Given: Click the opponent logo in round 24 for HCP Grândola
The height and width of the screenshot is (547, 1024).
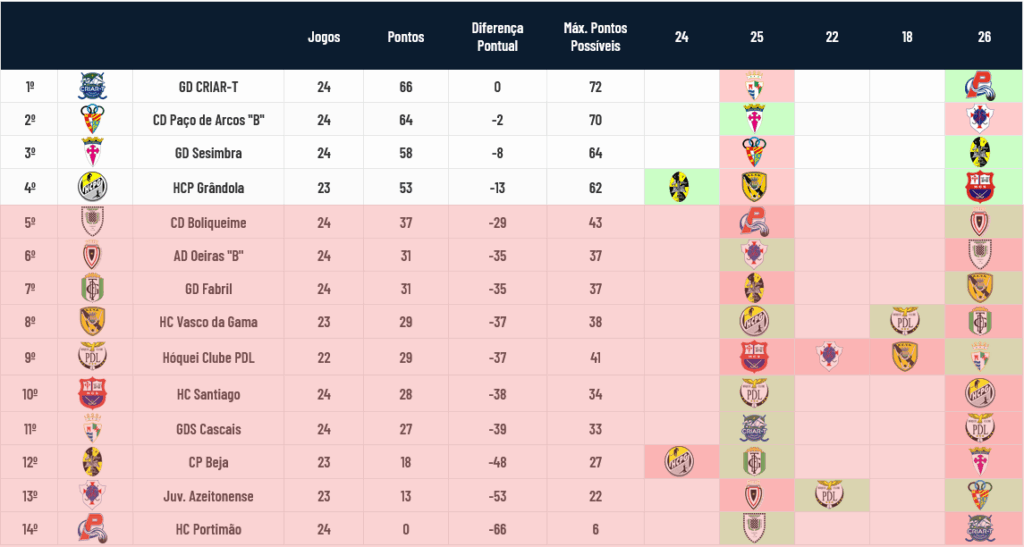Looking at the screenshot, I should pos(679,187).
